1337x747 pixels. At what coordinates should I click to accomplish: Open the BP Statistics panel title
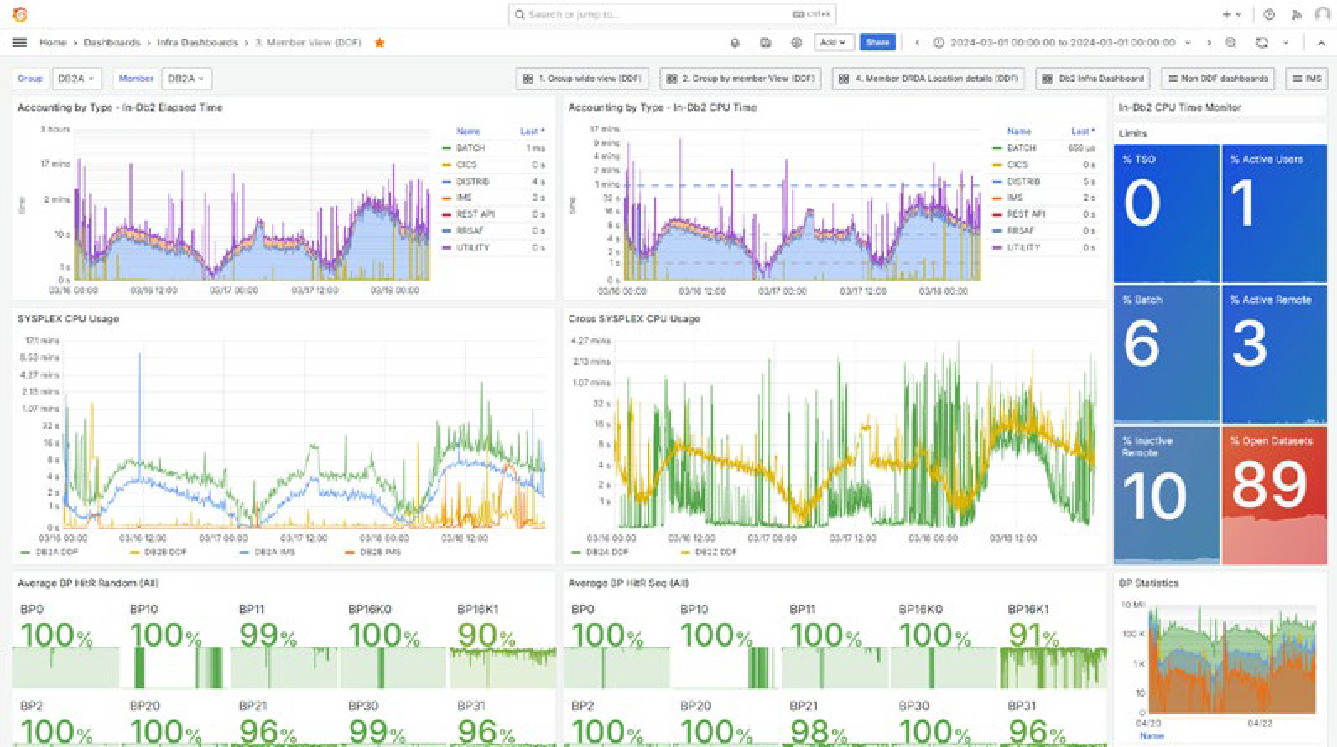pyautogui.click(x=1148, y=583)
